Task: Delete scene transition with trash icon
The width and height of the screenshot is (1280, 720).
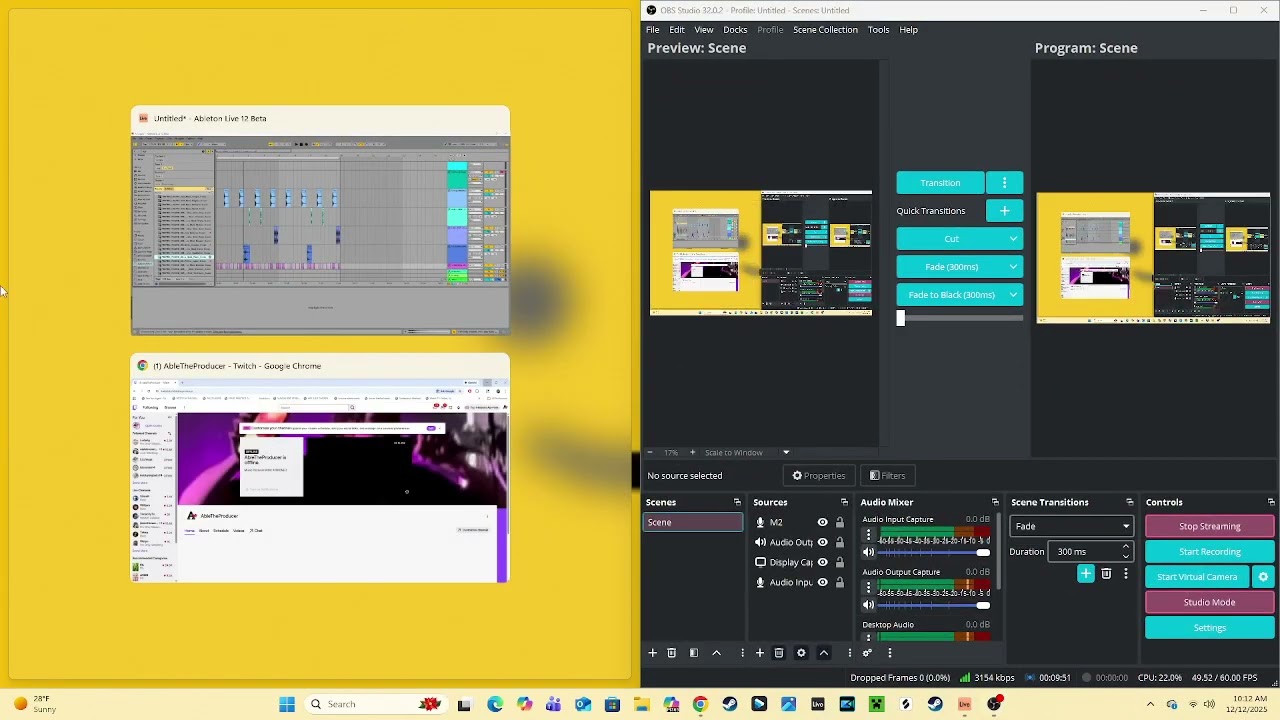Action: 1106,574
